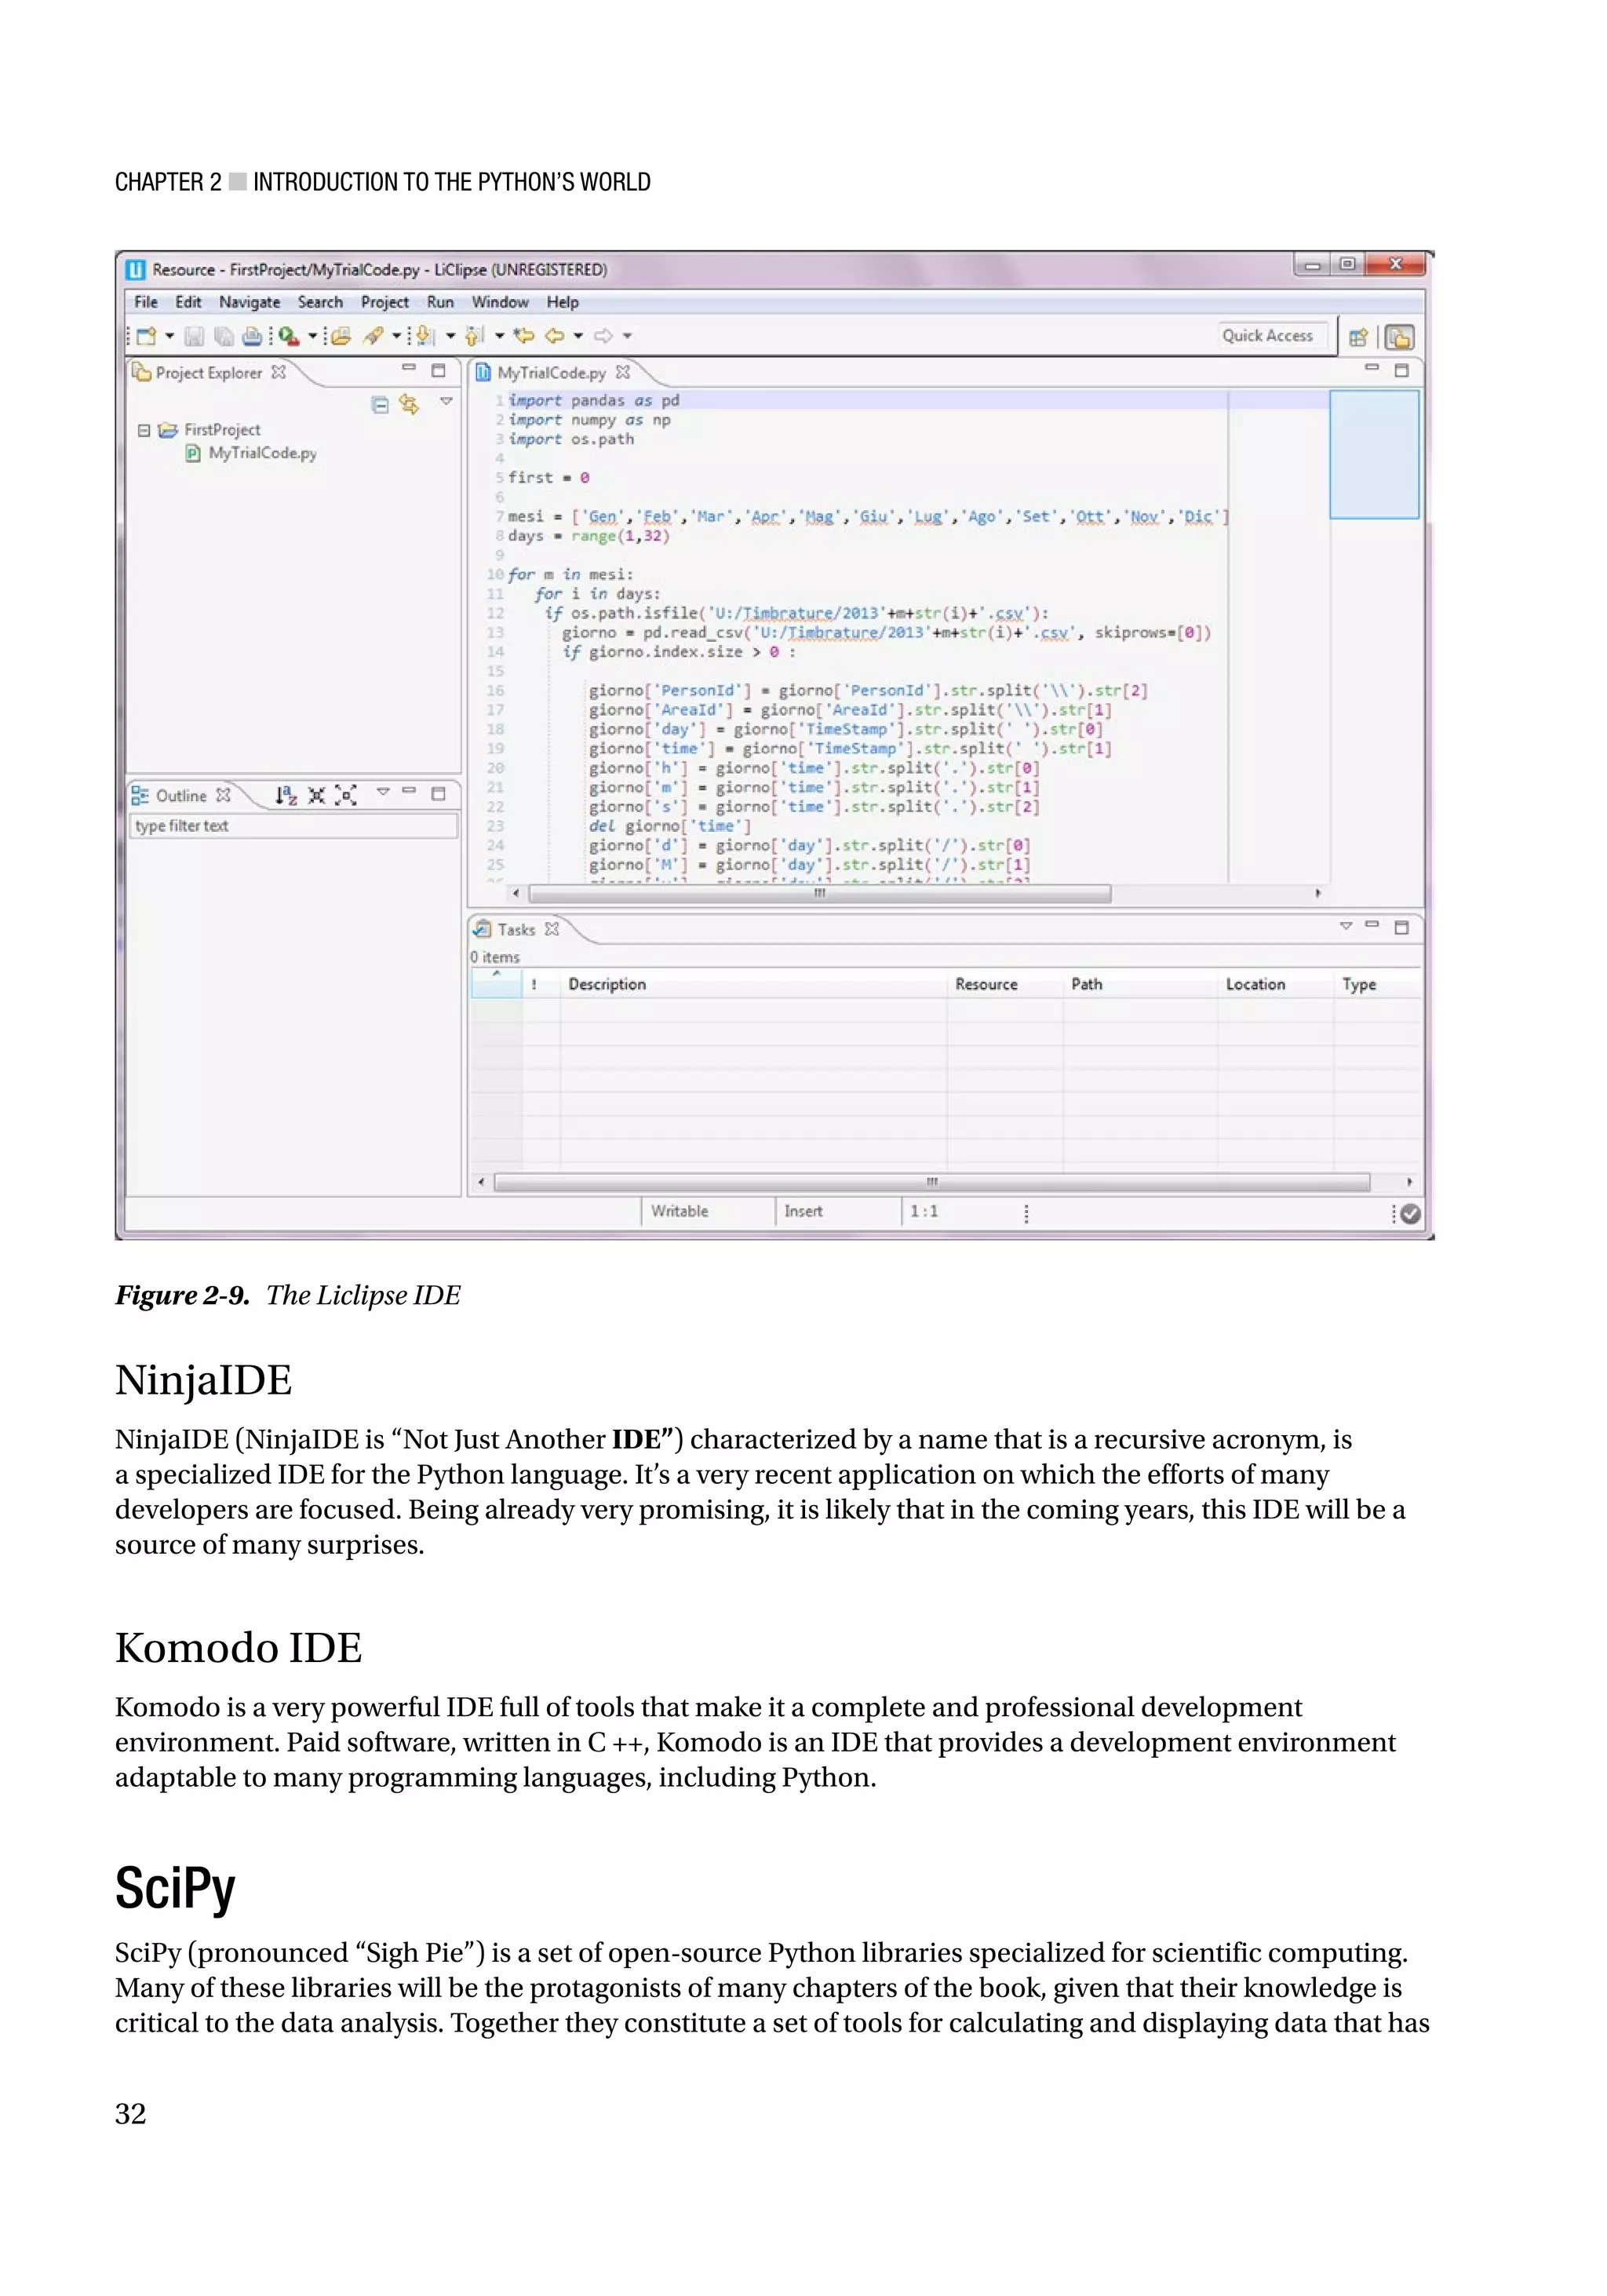This screenshot has height=2296, width=1607.
Task: Sort tasks by the Location column header
Action: pos(1275,985)
